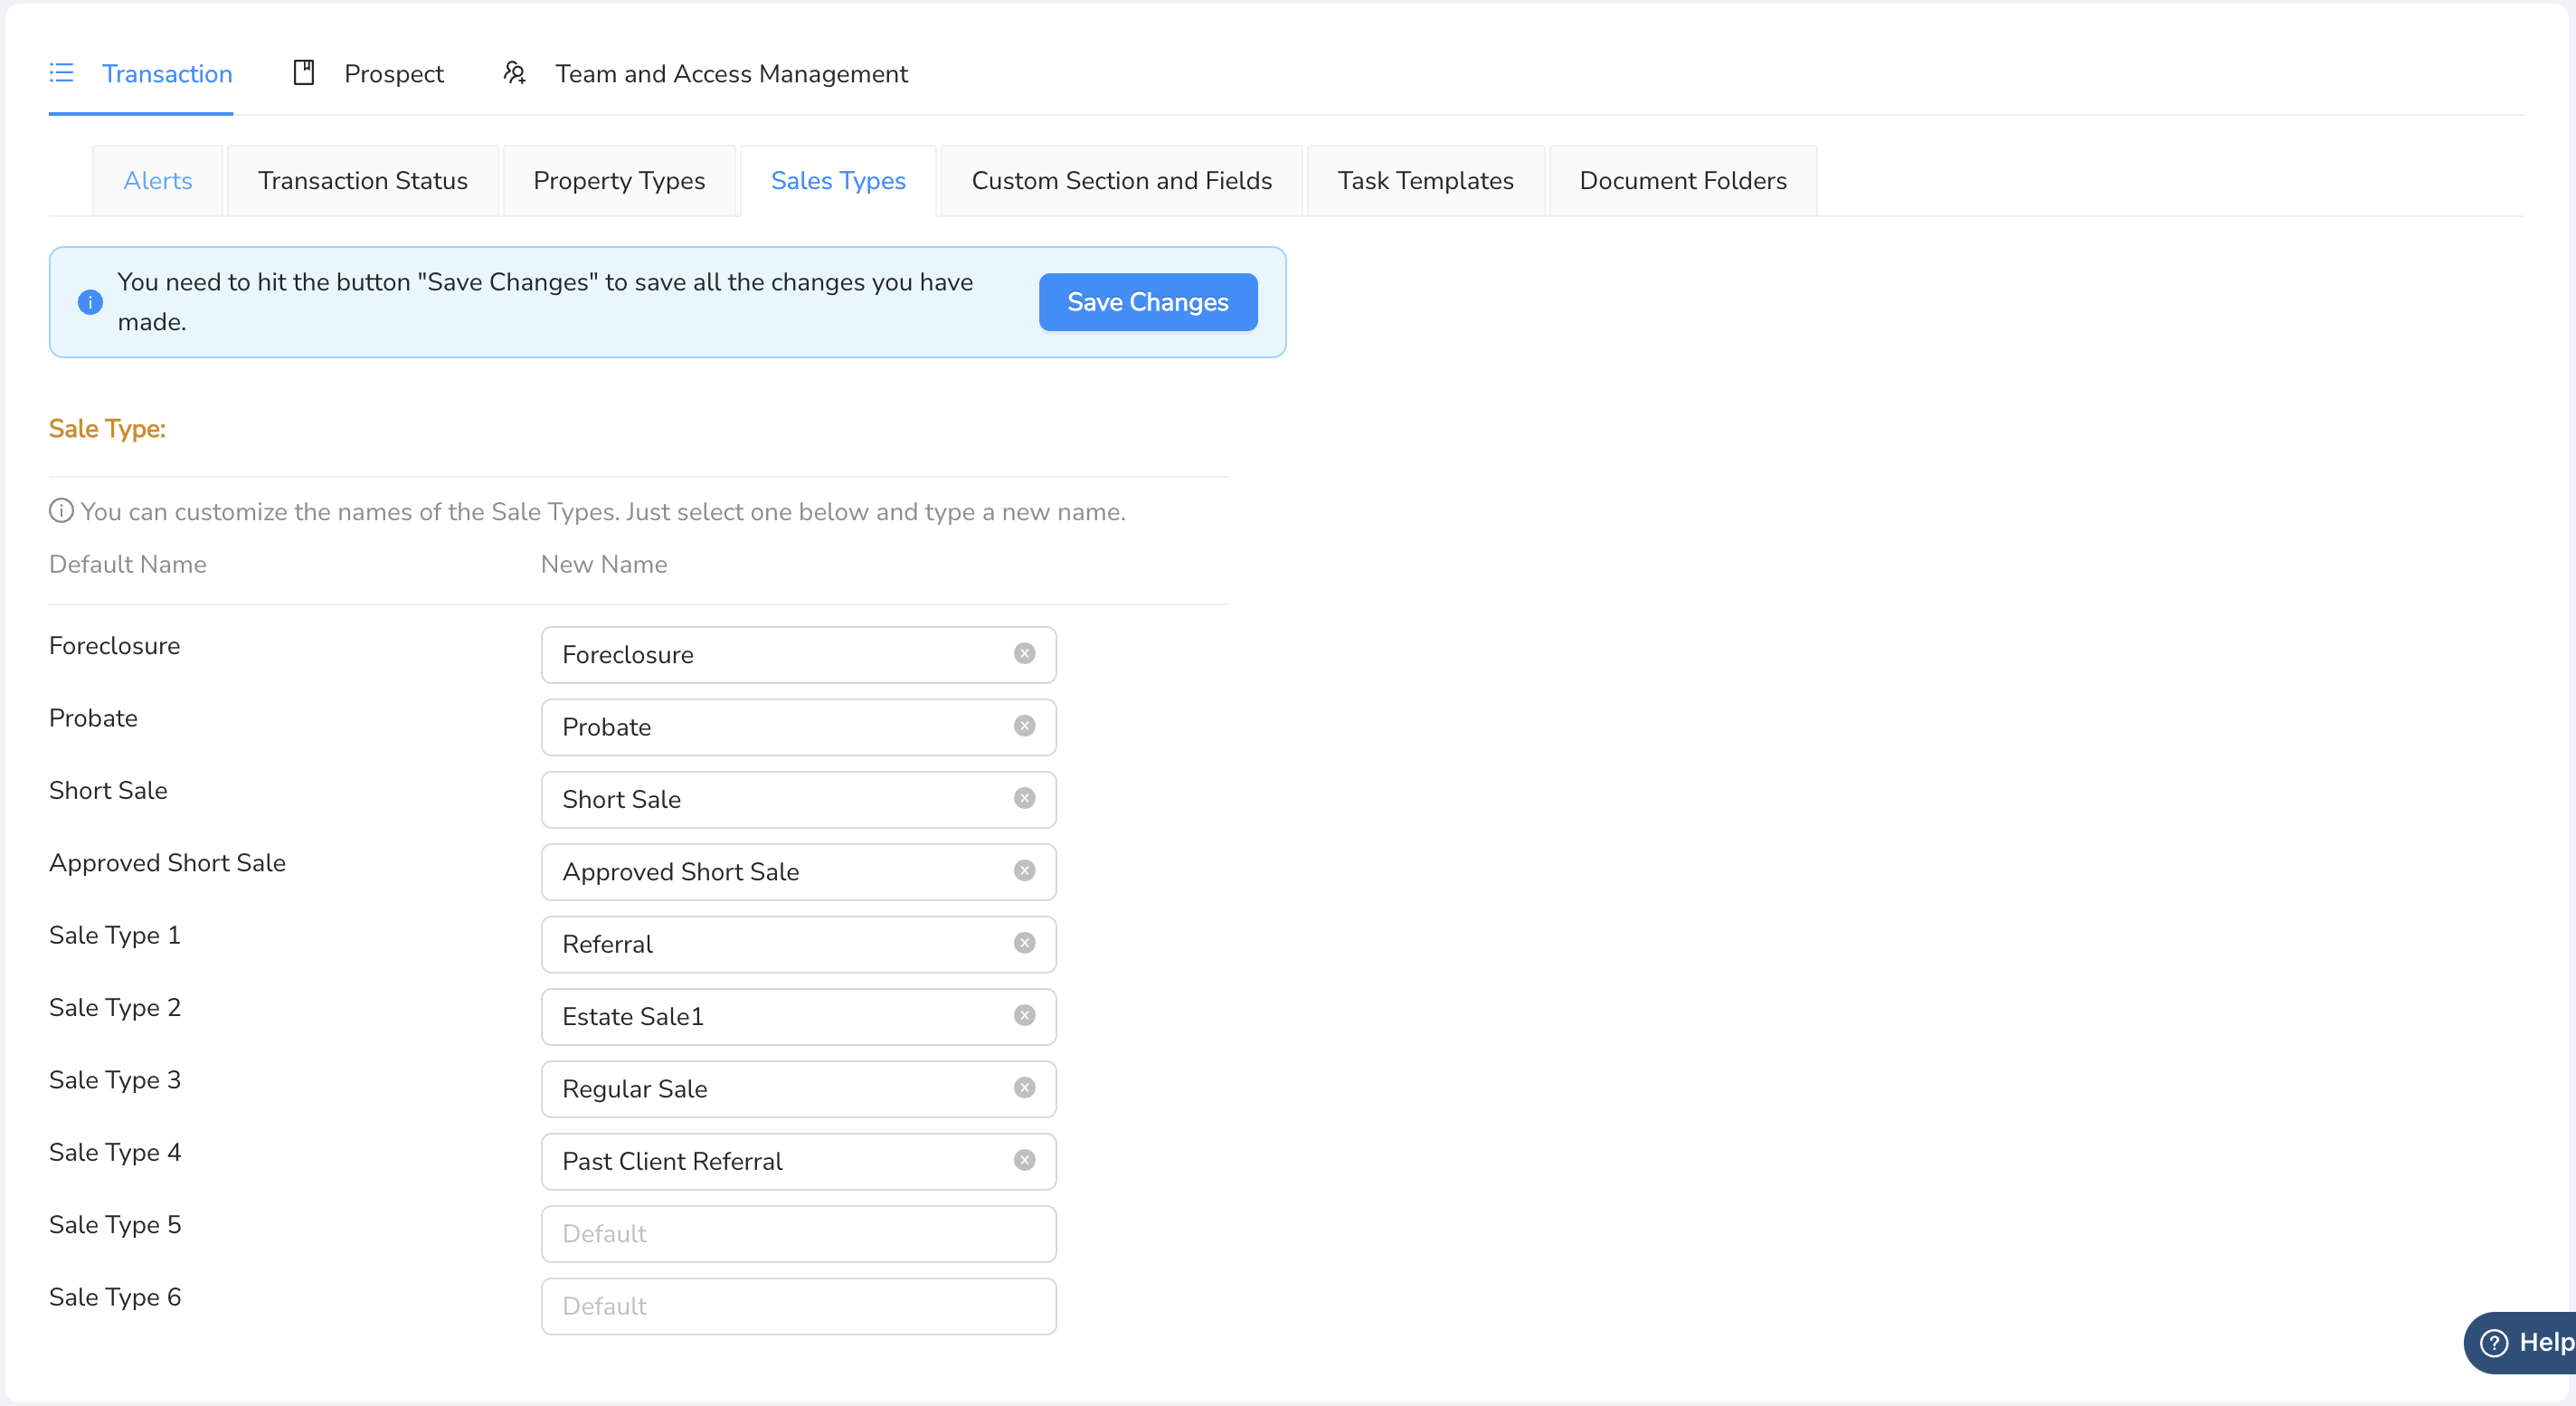
Task: Open the Alerts sub-tab
Action: click(x=157, y=181)
